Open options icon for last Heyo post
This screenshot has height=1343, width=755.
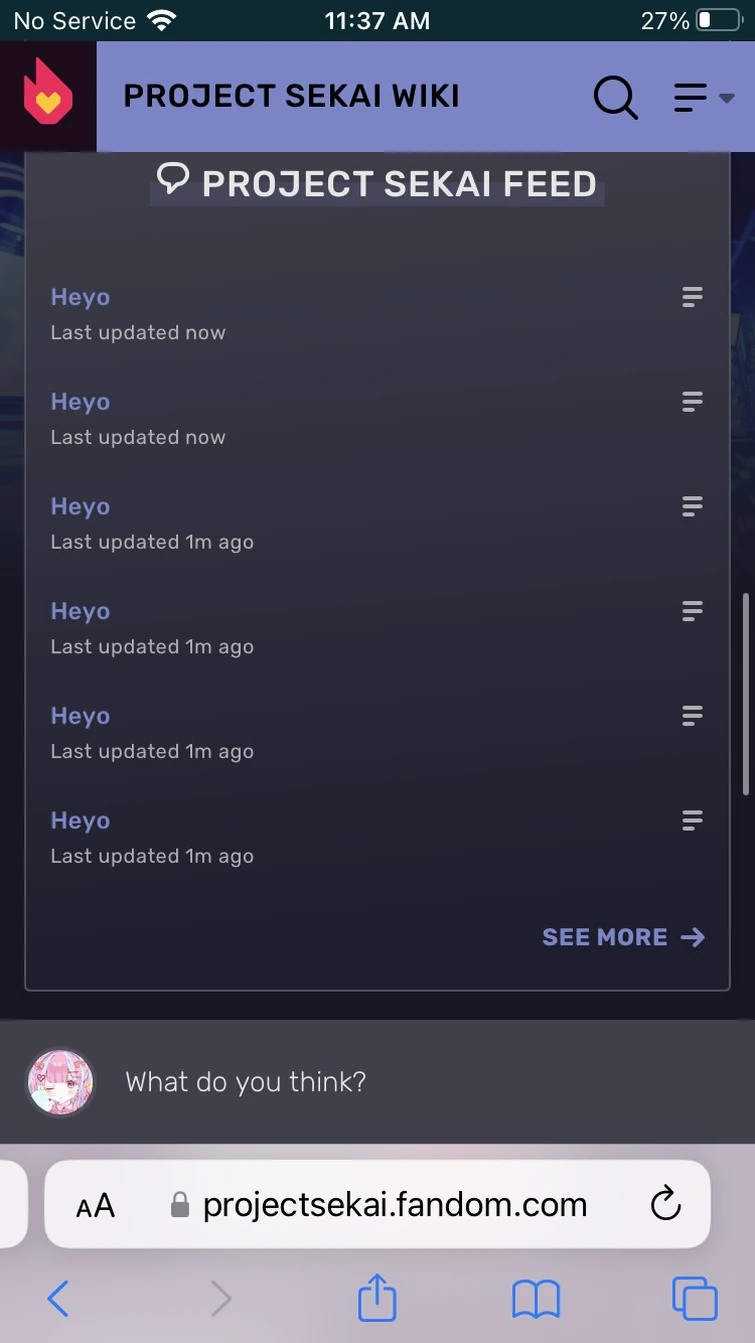(x=692, y=821)
